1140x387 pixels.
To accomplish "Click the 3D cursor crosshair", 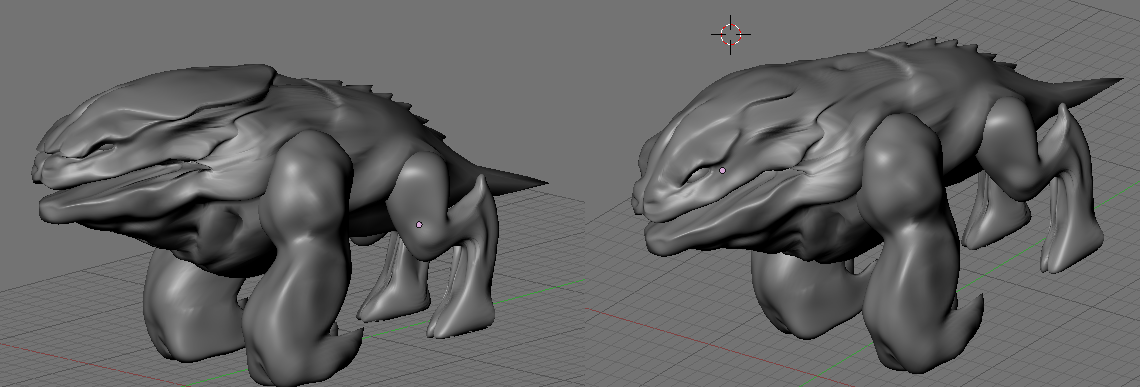I will pos(731,33).
